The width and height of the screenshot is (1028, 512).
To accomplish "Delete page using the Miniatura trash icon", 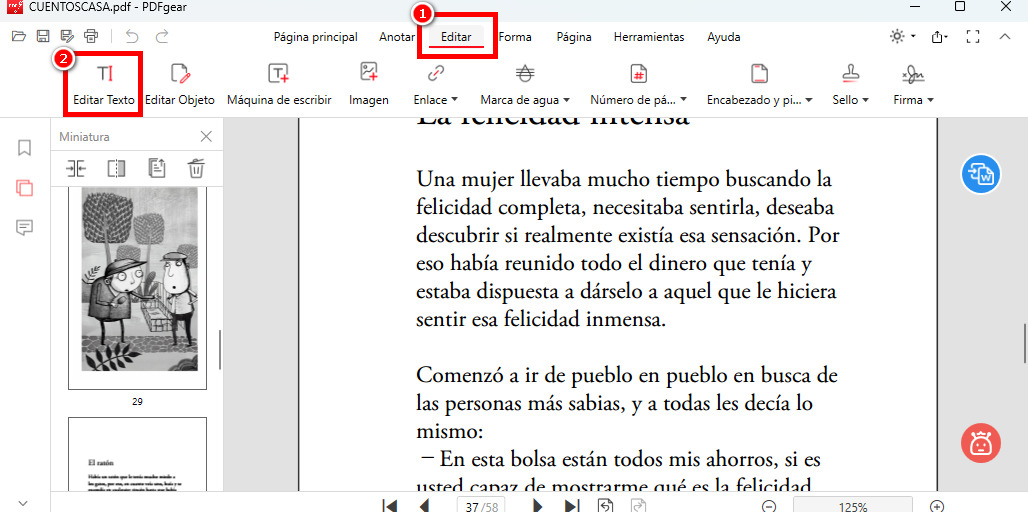I will tap(196, 168).
